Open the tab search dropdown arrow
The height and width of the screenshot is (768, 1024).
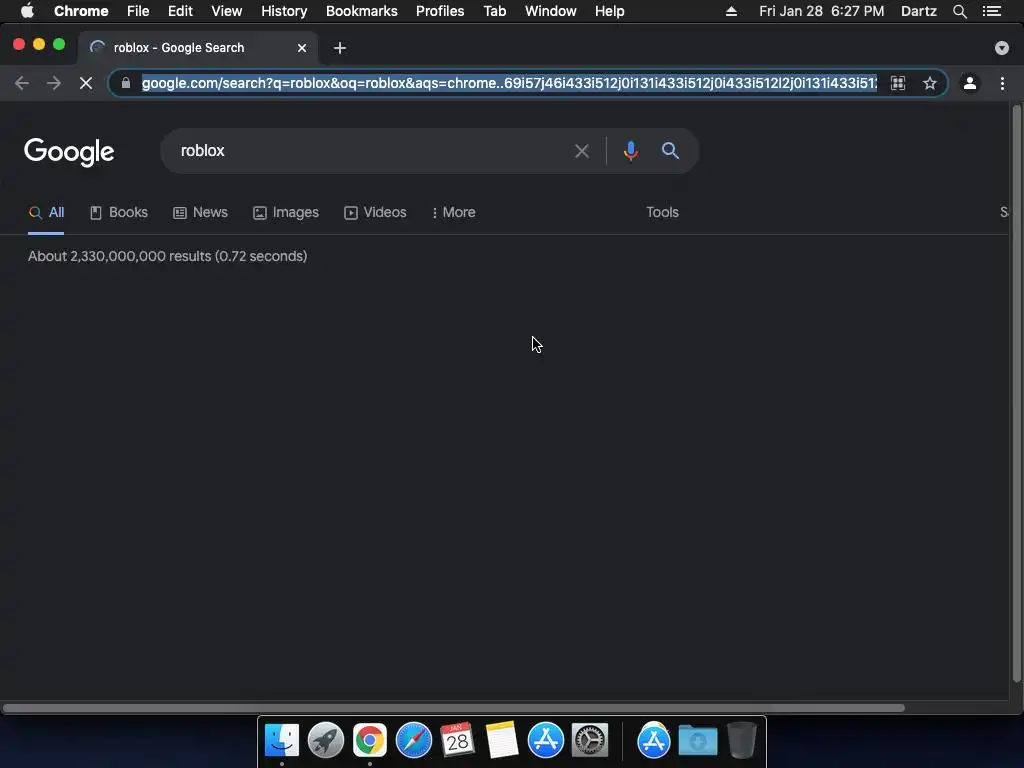tap(1002, 48)
